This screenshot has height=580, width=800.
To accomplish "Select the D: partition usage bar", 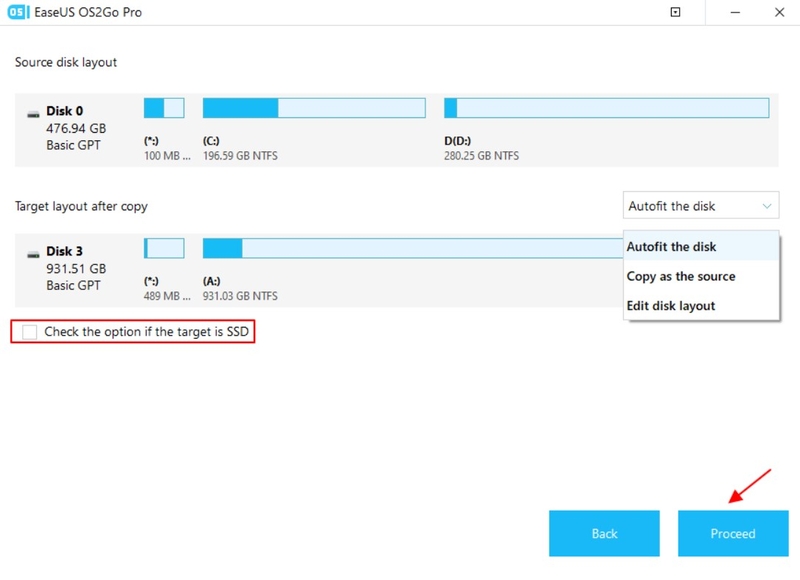I will tap(606, 108).
